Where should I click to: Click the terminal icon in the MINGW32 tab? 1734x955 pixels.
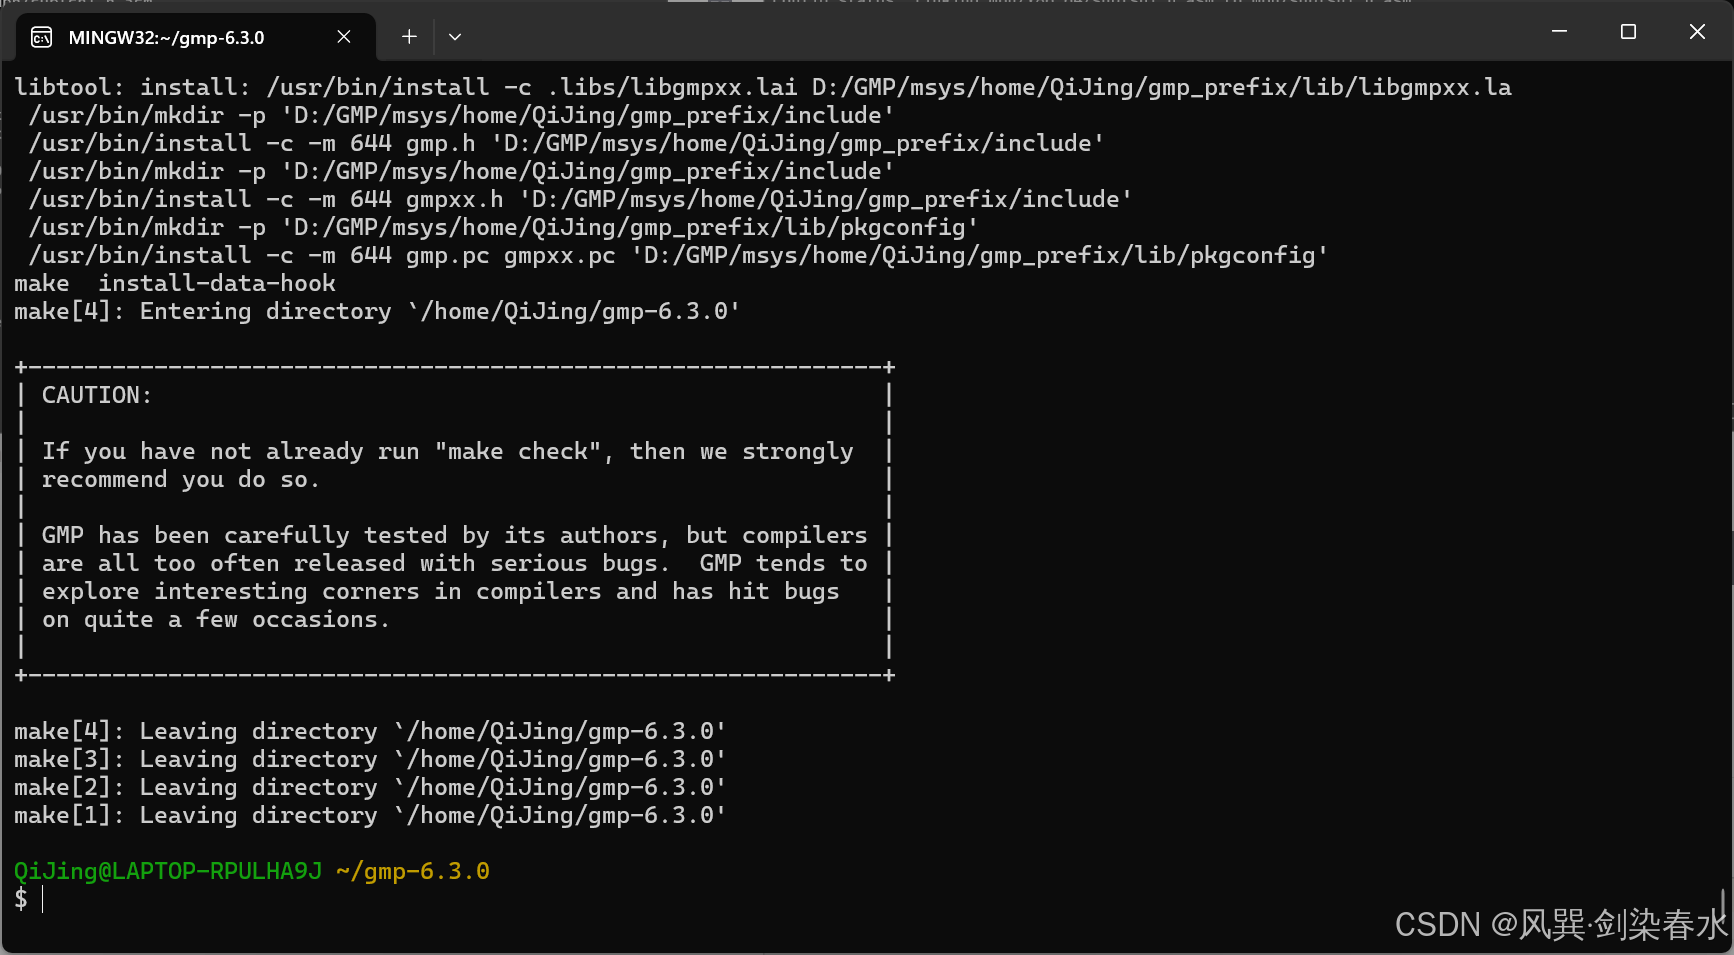[42, 37]
